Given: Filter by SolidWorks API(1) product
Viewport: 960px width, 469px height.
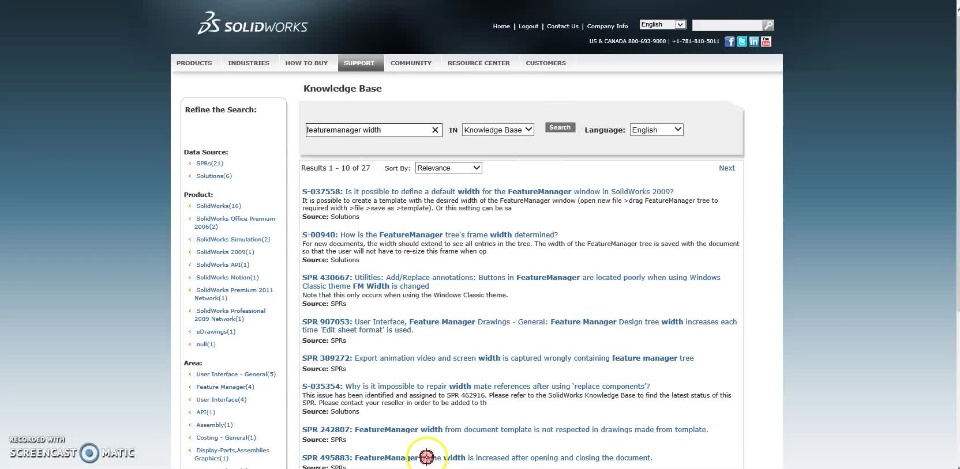Looking at the screenshot, I should [x=222, y=265].
